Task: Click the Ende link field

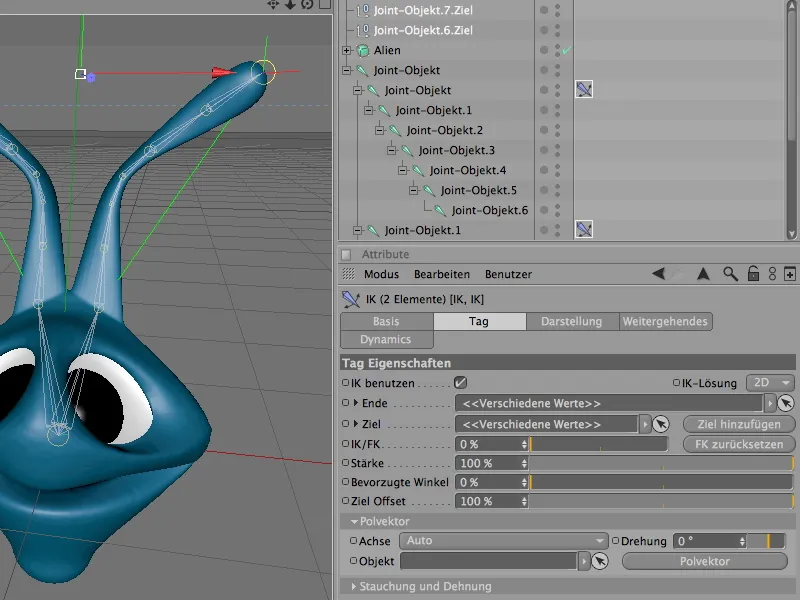Action: (609, 403)
